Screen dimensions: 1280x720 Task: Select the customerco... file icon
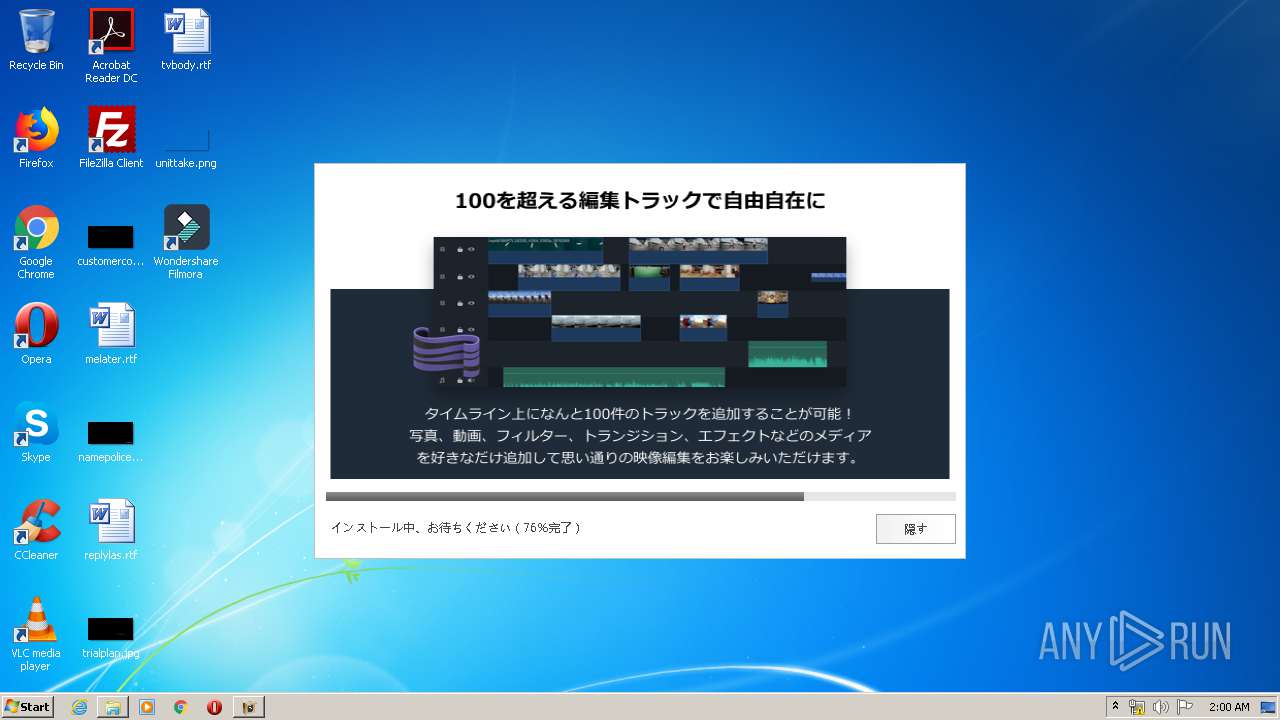point(111,242)
